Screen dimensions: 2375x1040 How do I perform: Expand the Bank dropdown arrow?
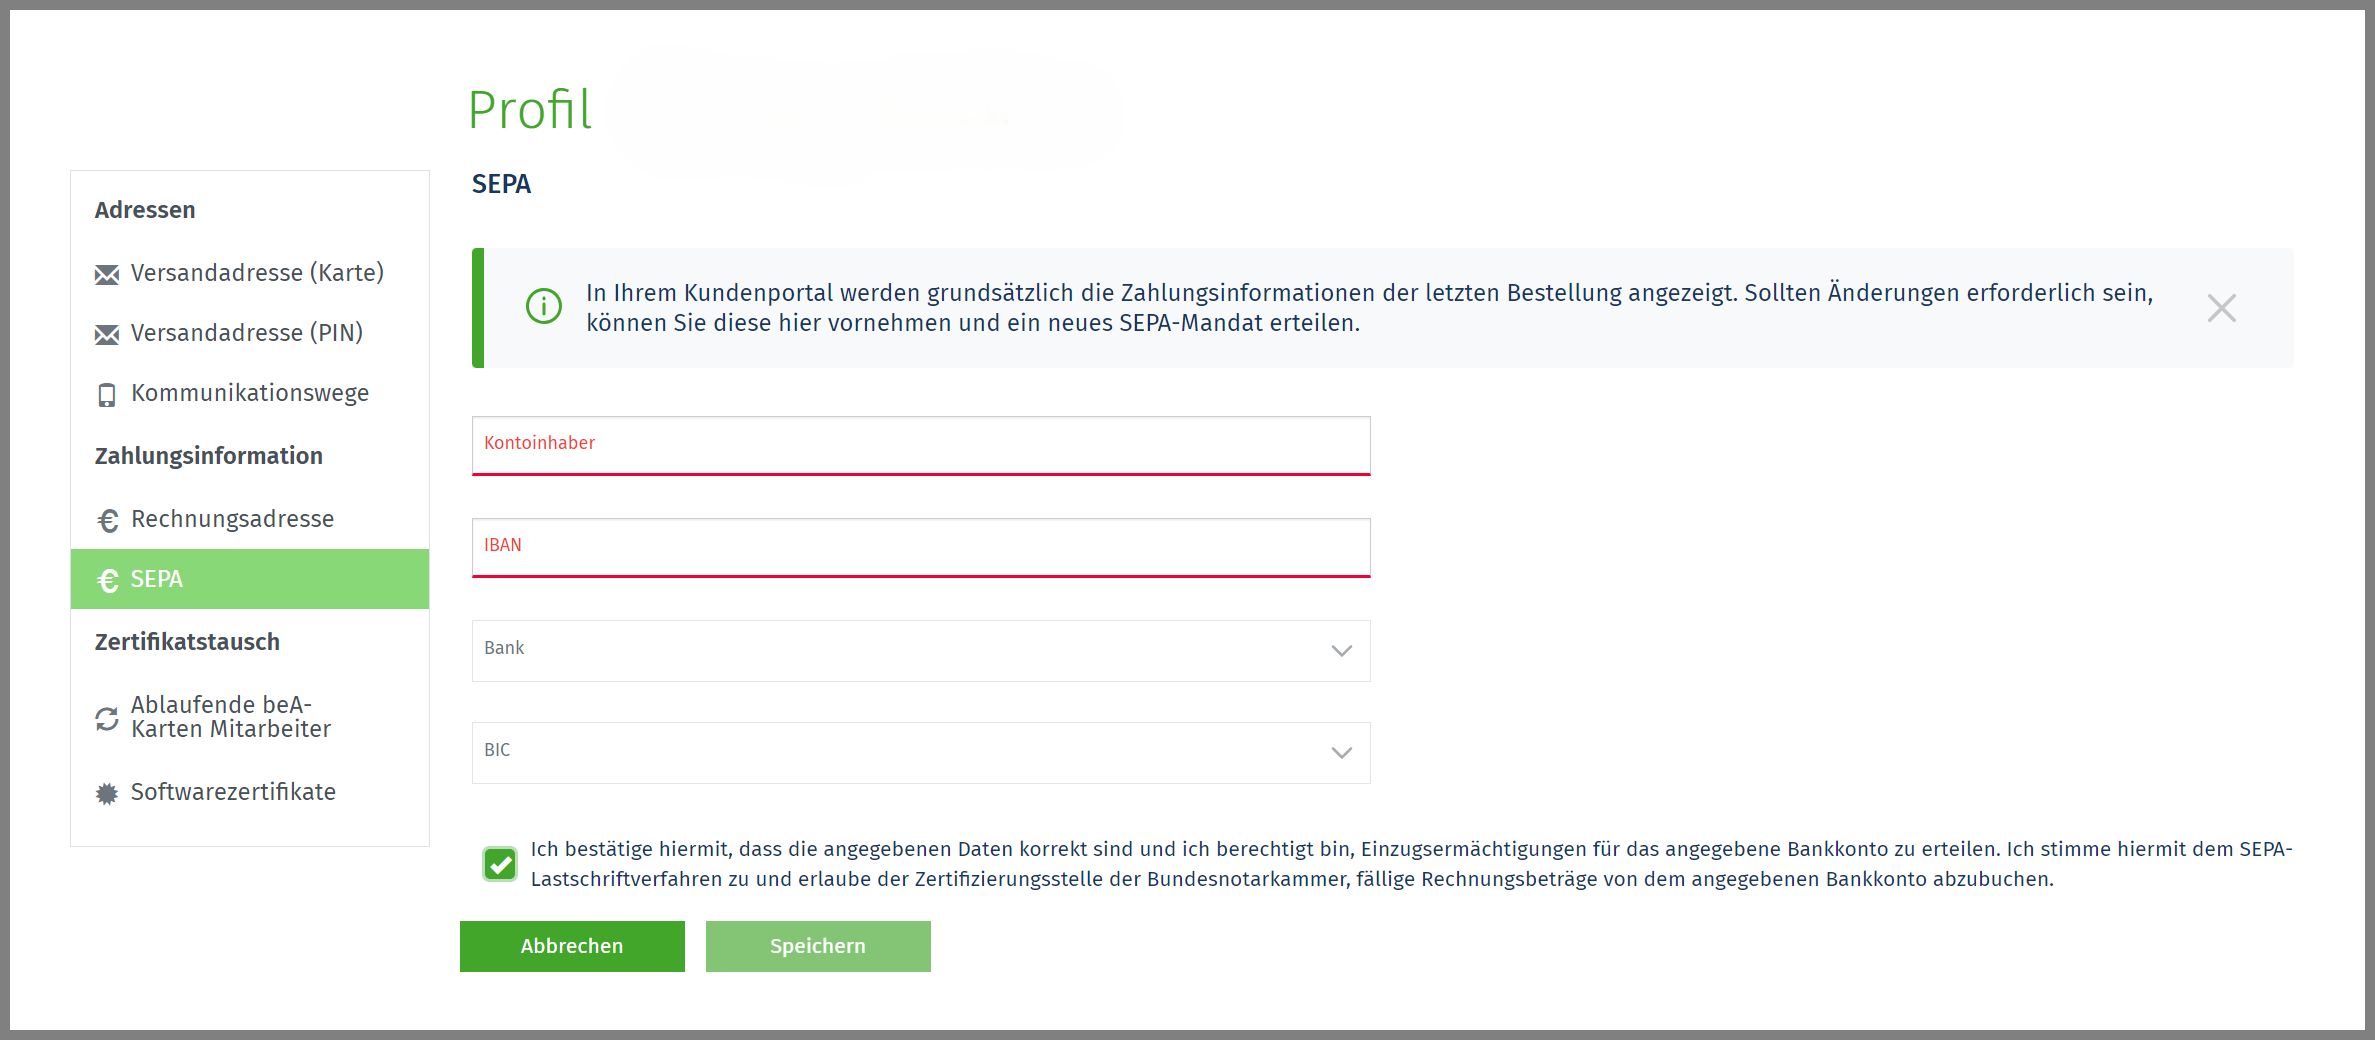click(x=1341, y=651)
